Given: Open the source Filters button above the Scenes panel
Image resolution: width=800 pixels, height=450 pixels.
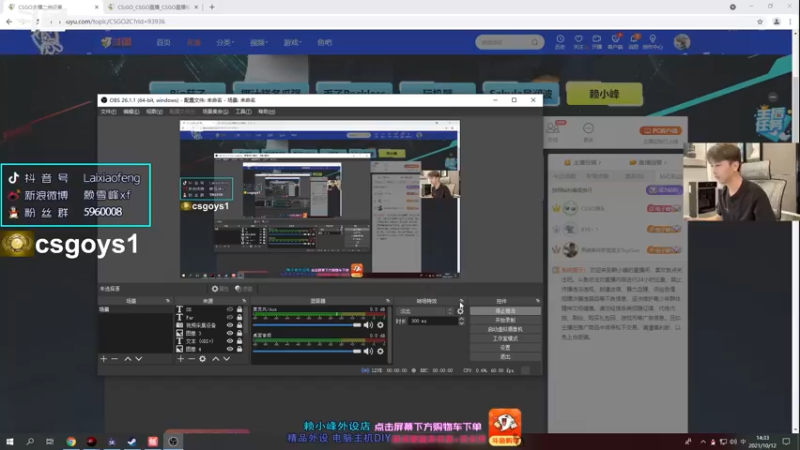Looking at the screenshot, I should pos(244,289).
